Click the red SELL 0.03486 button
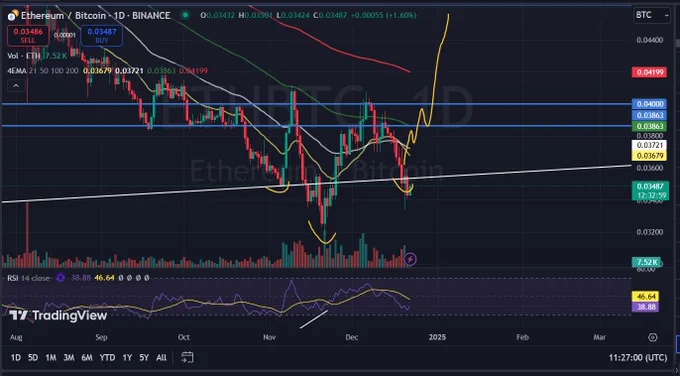 click(x=28, y=36)
